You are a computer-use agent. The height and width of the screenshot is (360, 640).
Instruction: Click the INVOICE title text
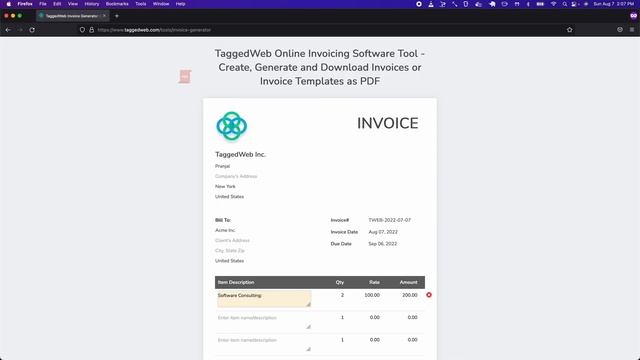388,123
